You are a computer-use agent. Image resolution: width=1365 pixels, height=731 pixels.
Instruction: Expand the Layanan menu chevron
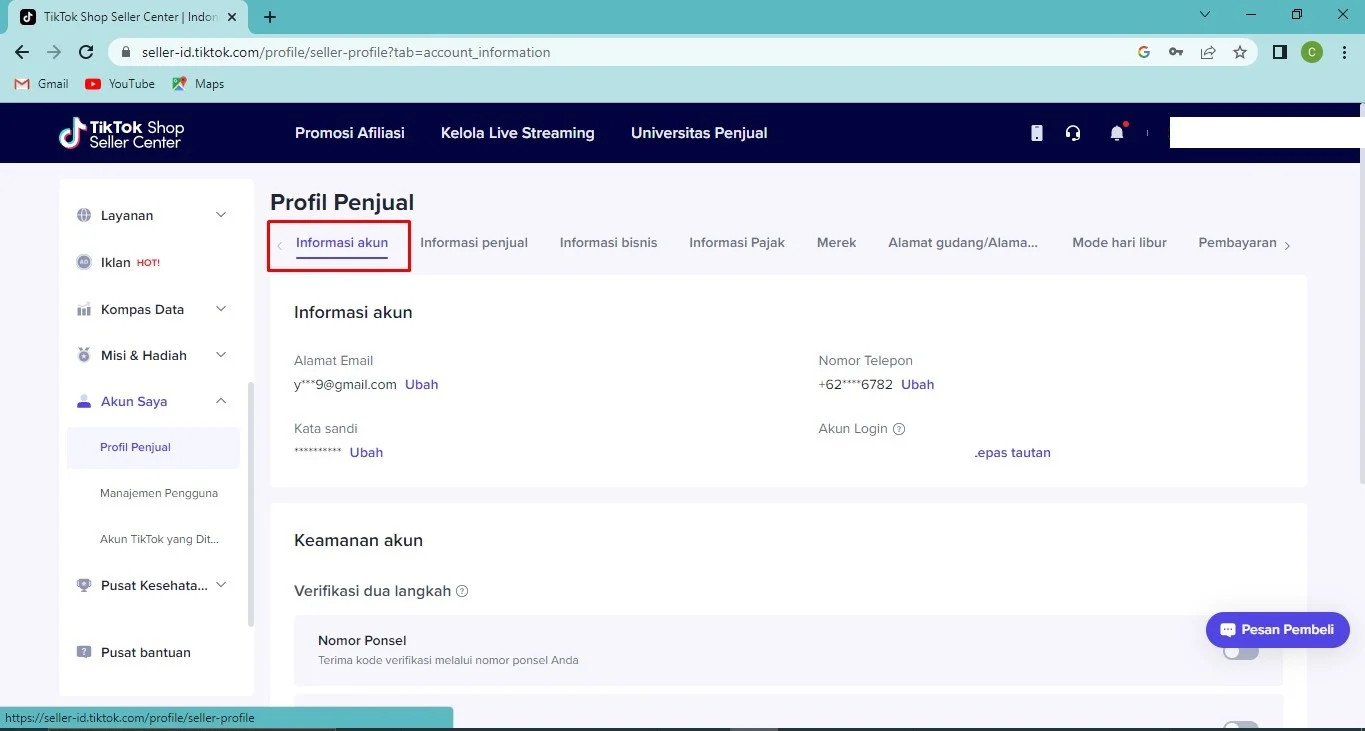221,215
